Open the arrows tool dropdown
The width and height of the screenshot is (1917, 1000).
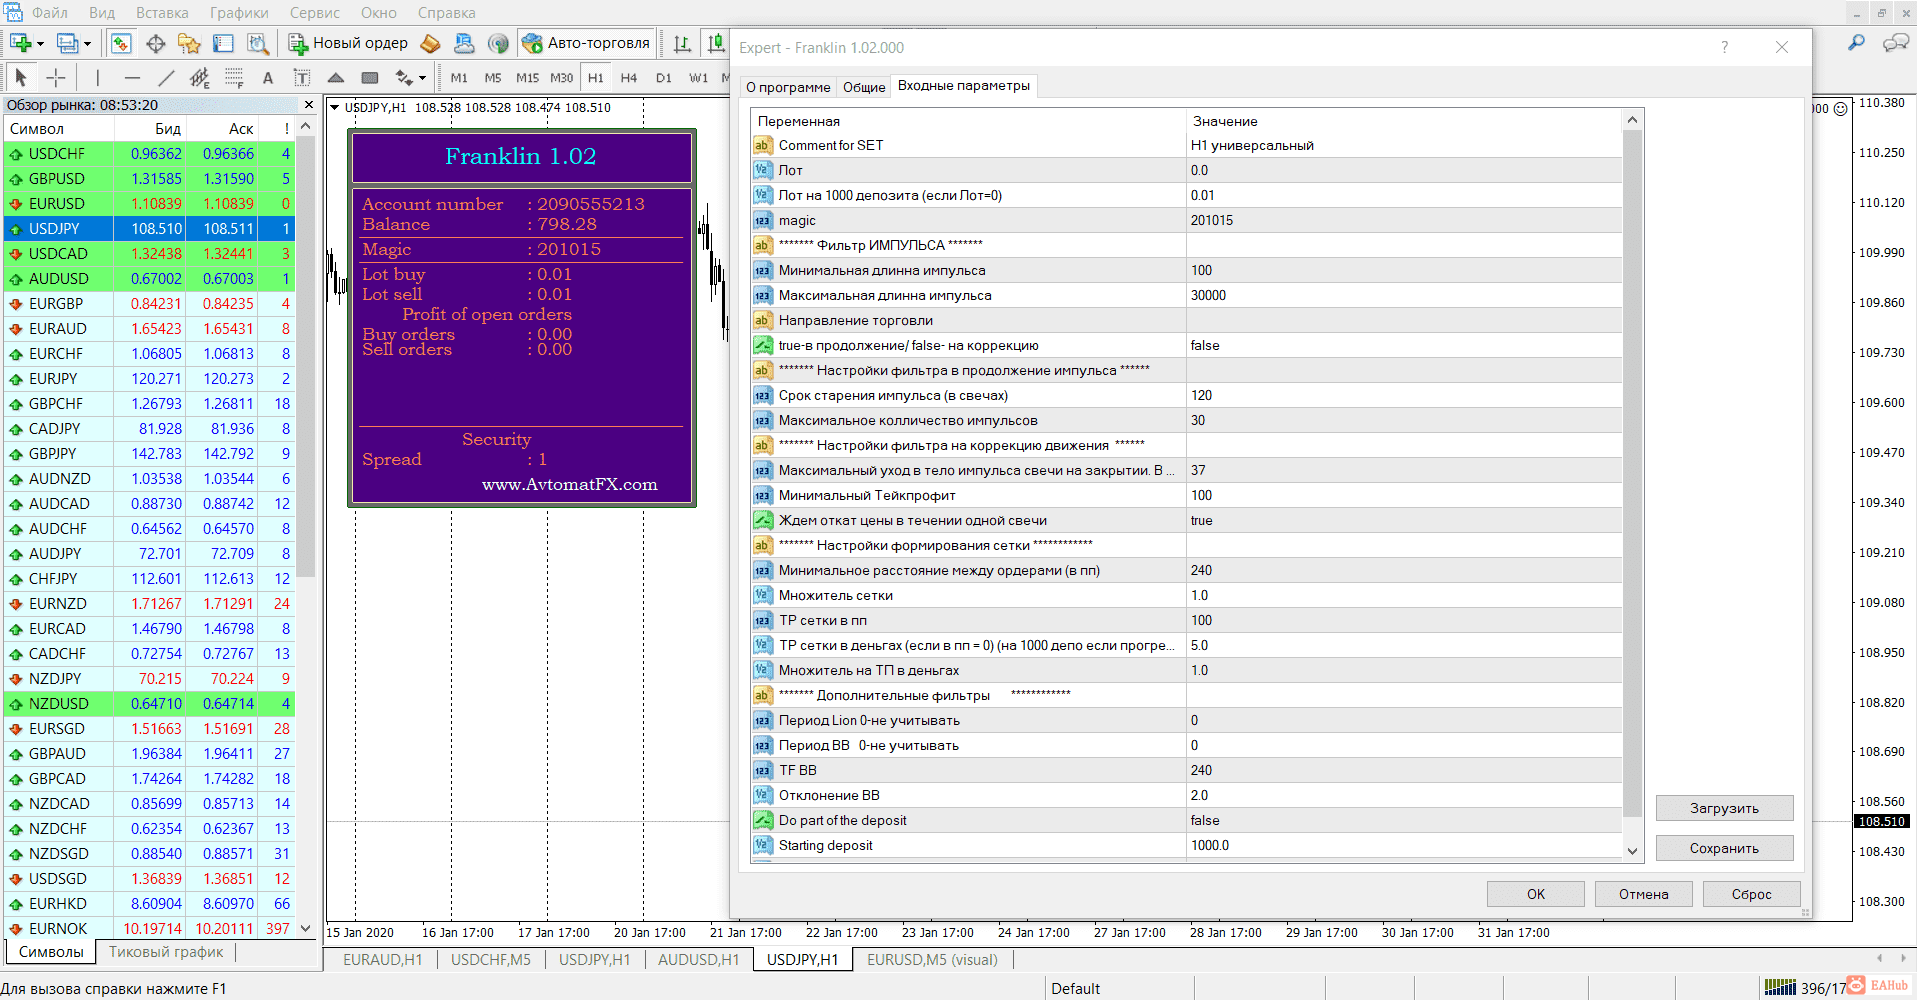coord(422,77)
